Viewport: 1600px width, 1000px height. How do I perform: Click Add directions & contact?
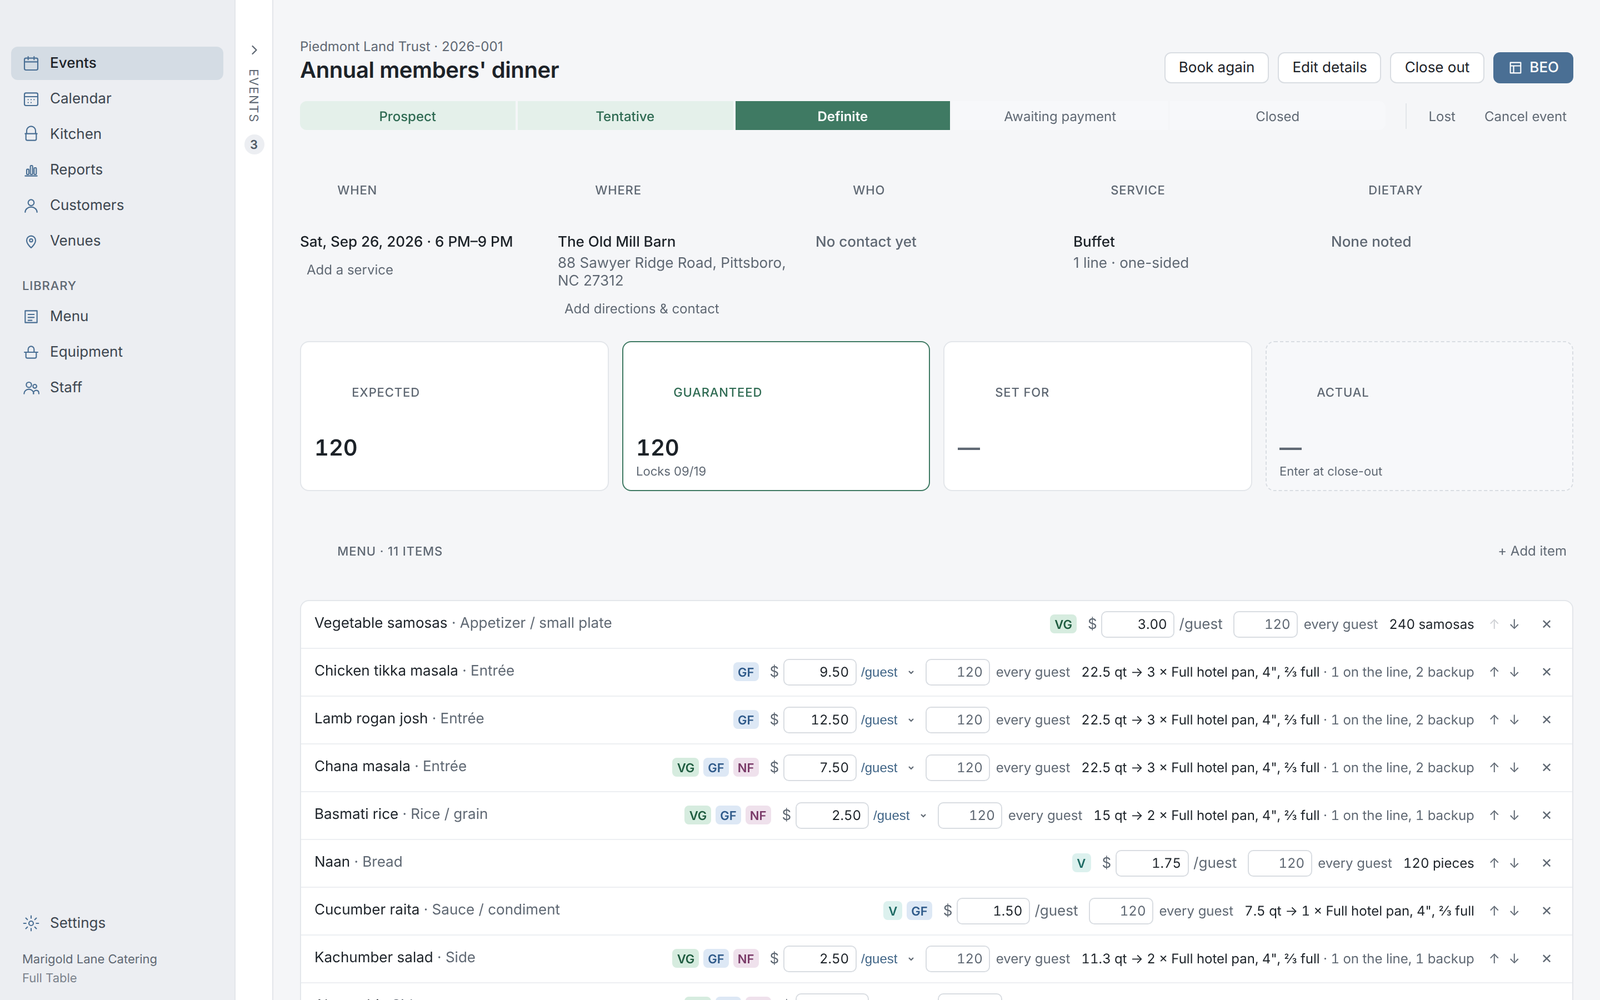pyautogui.click(x=641, y=309)
